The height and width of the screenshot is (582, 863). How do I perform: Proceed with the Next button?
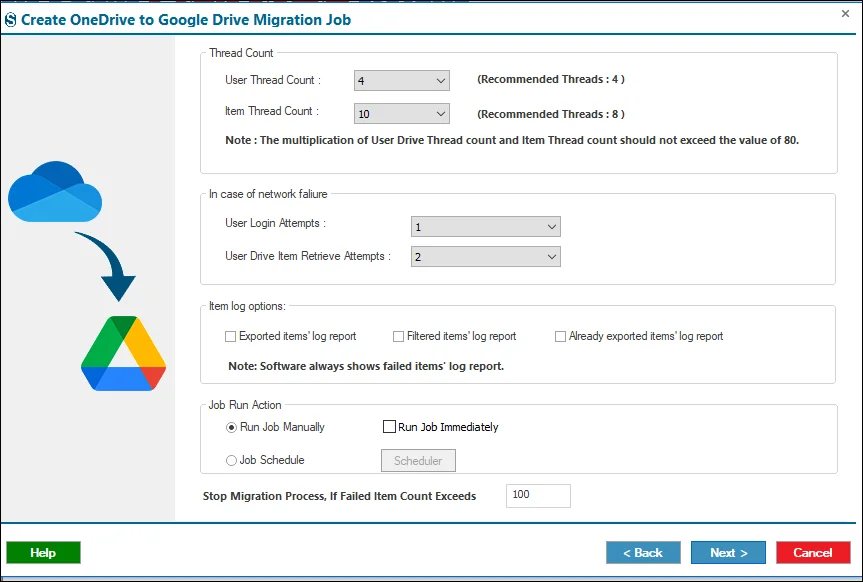(x=728, y=552)
